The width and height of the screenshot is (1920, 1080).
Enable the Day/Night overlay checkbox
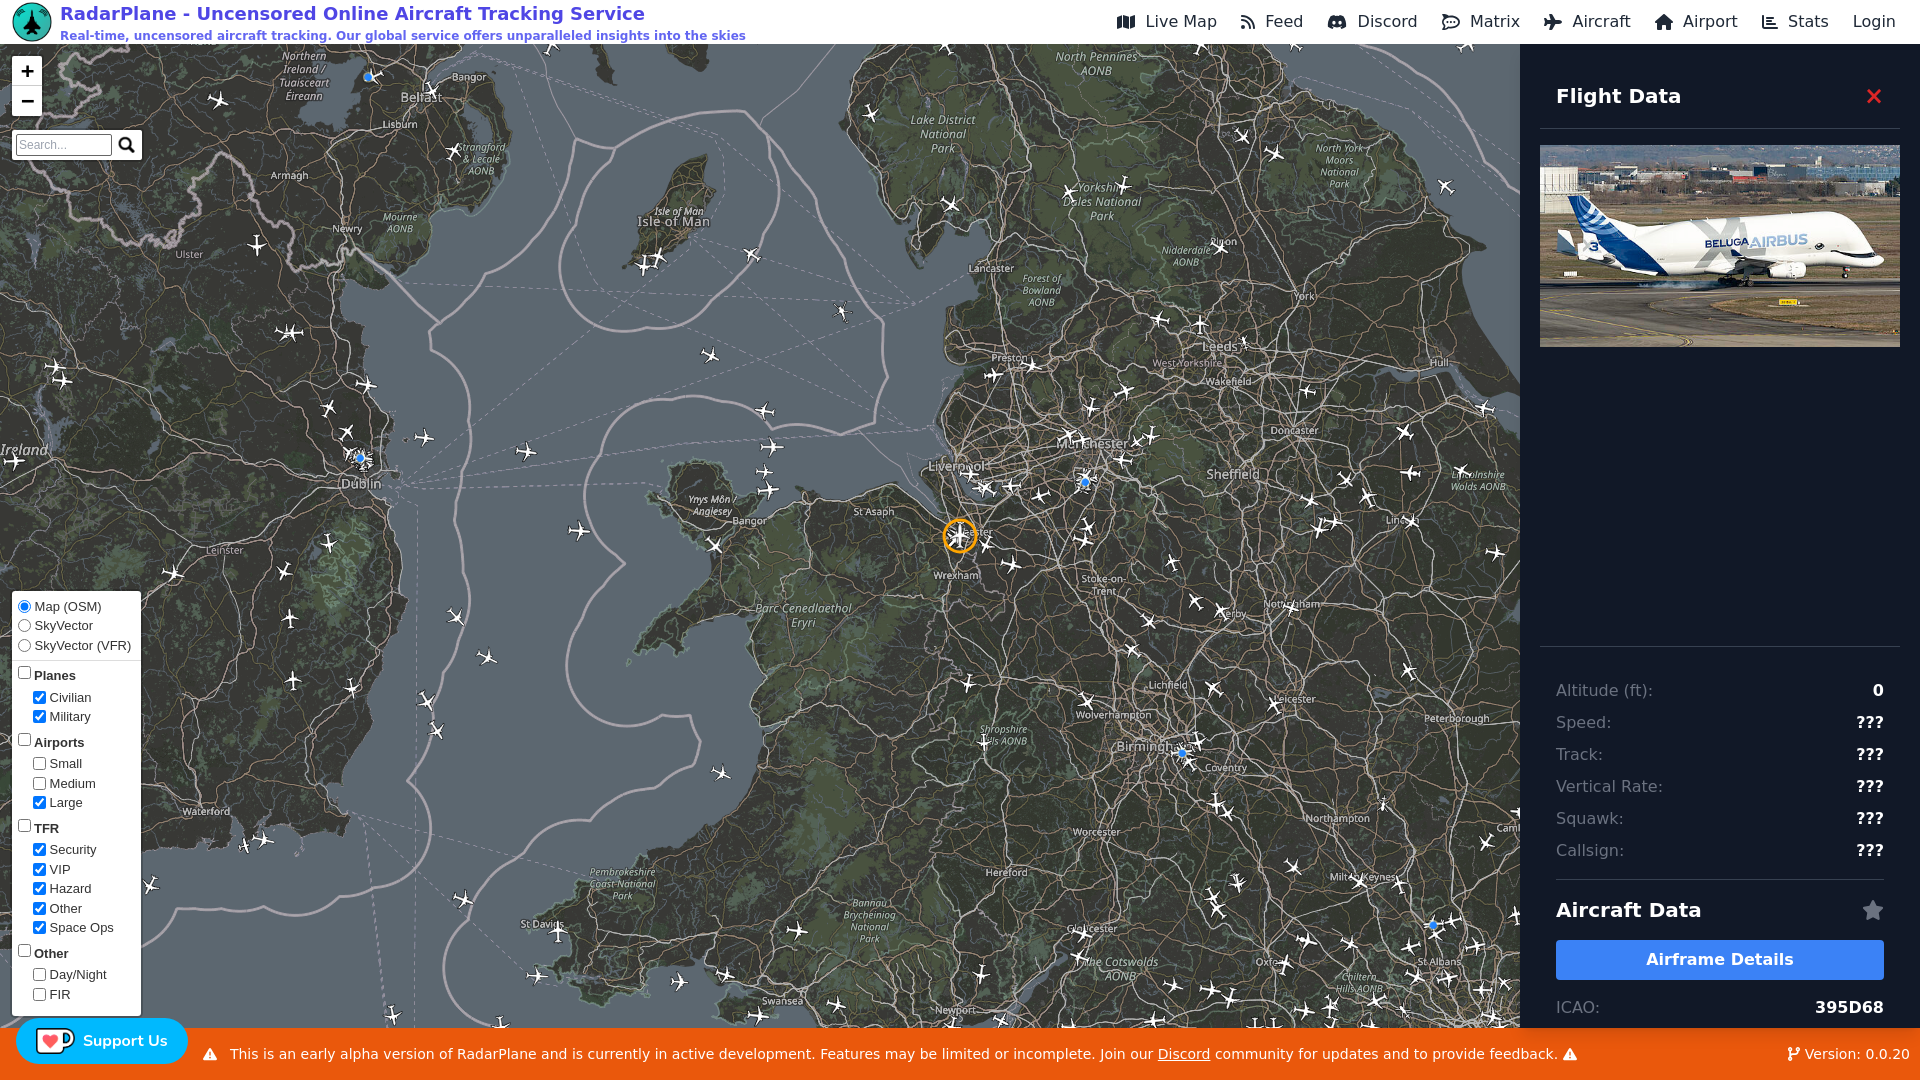(40, 975)
